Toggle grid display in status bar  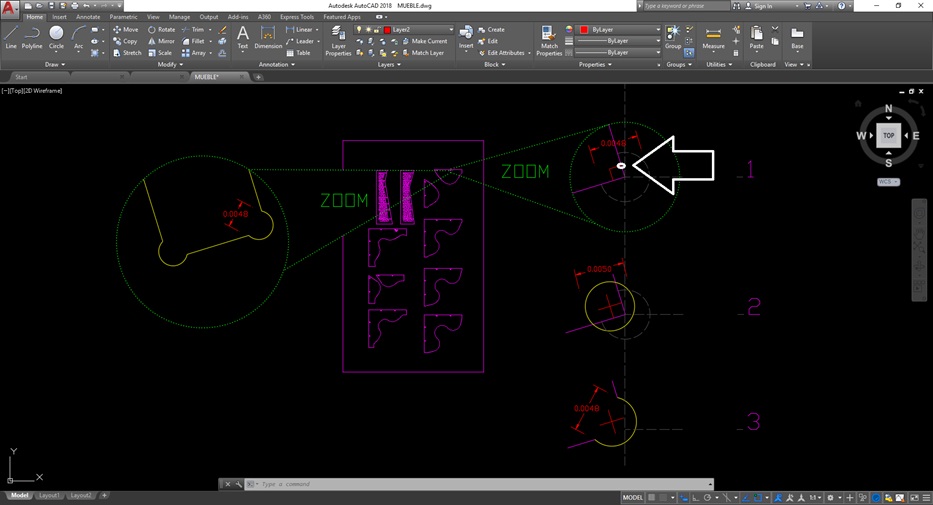tap(652, 497)
